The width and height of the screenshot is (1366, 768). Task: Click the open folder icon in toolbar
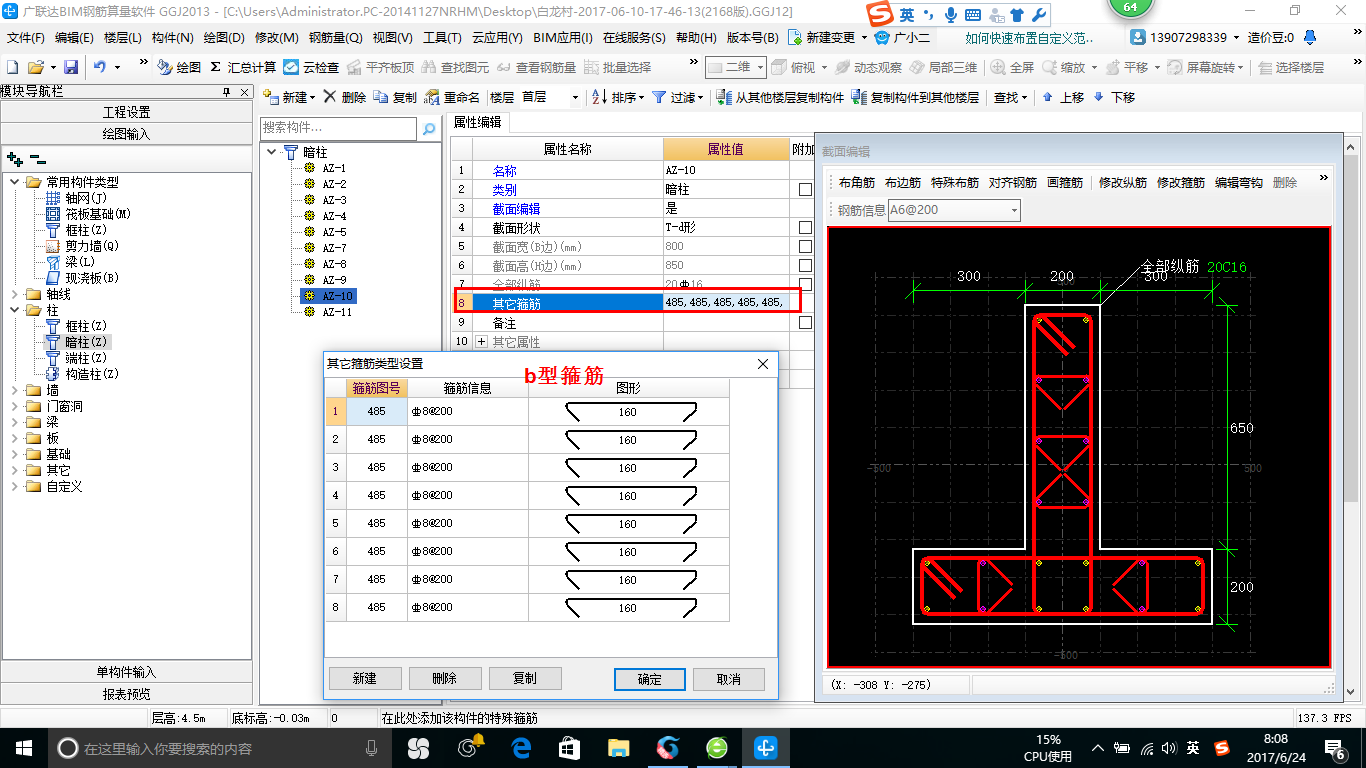(x=36, y=67)
